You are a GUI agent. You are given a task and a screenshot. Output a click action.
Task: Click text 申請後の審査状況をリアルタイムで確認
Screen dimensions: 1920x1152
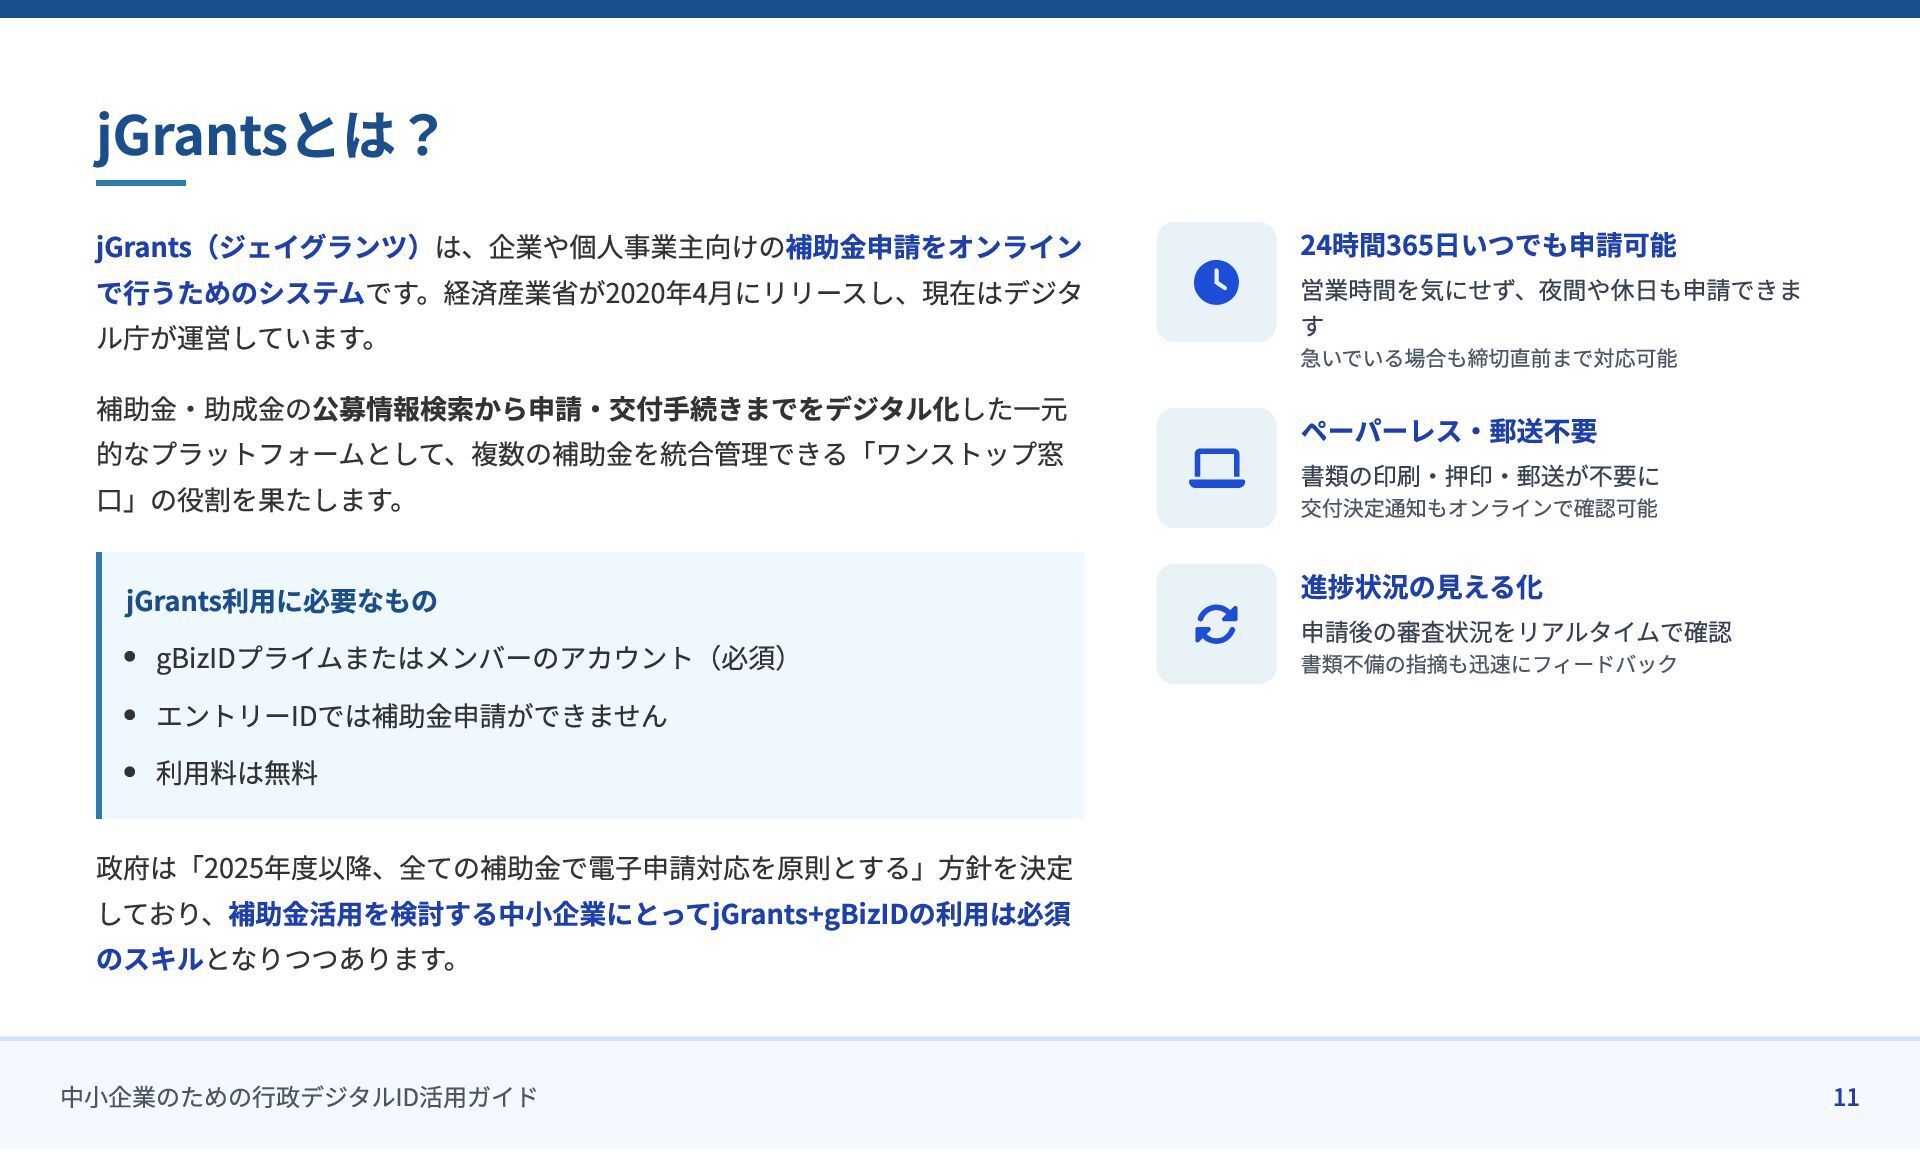point(1516,632)
